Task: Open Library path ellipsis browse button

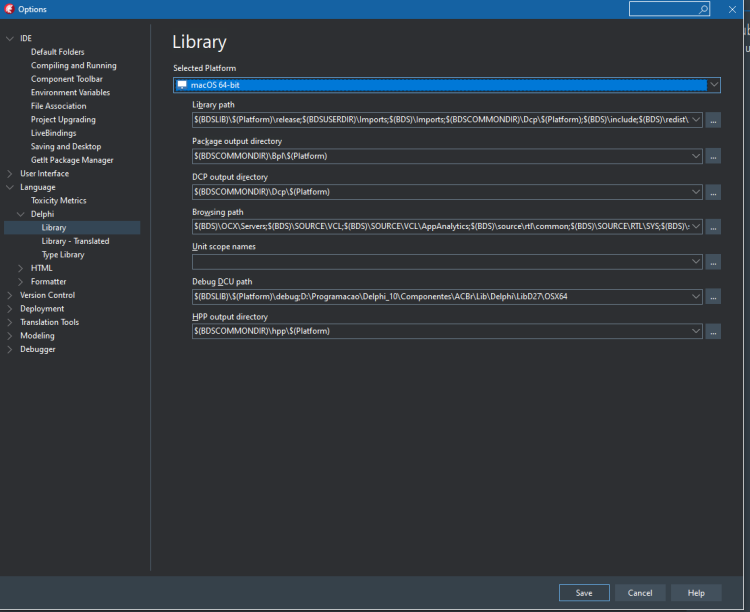Action: click(x=713, y=120)
